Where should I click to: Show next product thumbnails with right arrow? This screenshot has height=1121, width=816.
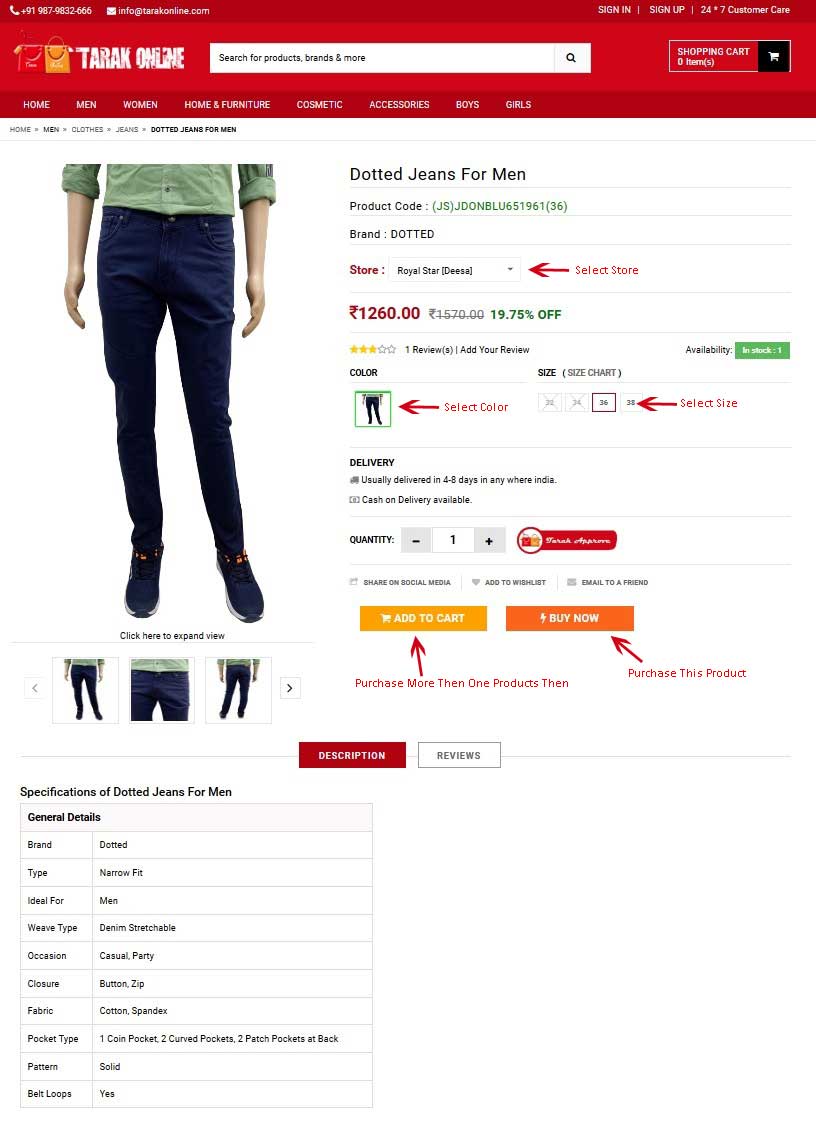(x=290, y=688)
